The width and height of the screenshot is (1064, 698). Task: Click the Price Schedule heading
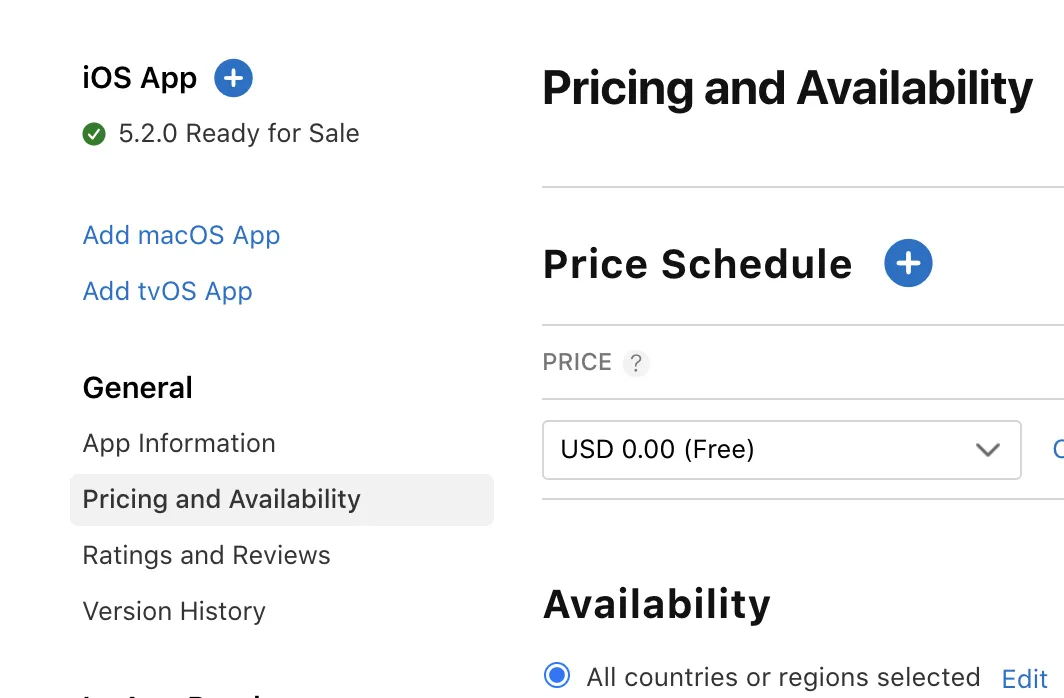pos(697,264)
